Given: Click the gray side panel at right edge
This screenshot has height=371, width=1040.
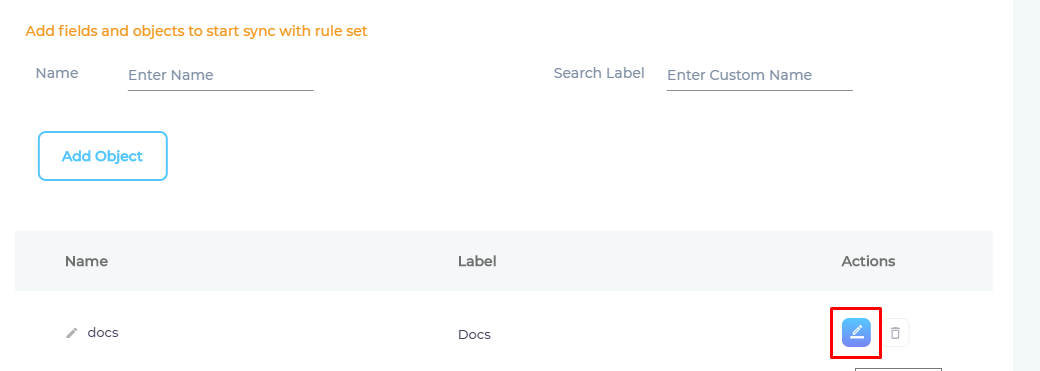Looking at the screenshot, I should click(1026, 185).
